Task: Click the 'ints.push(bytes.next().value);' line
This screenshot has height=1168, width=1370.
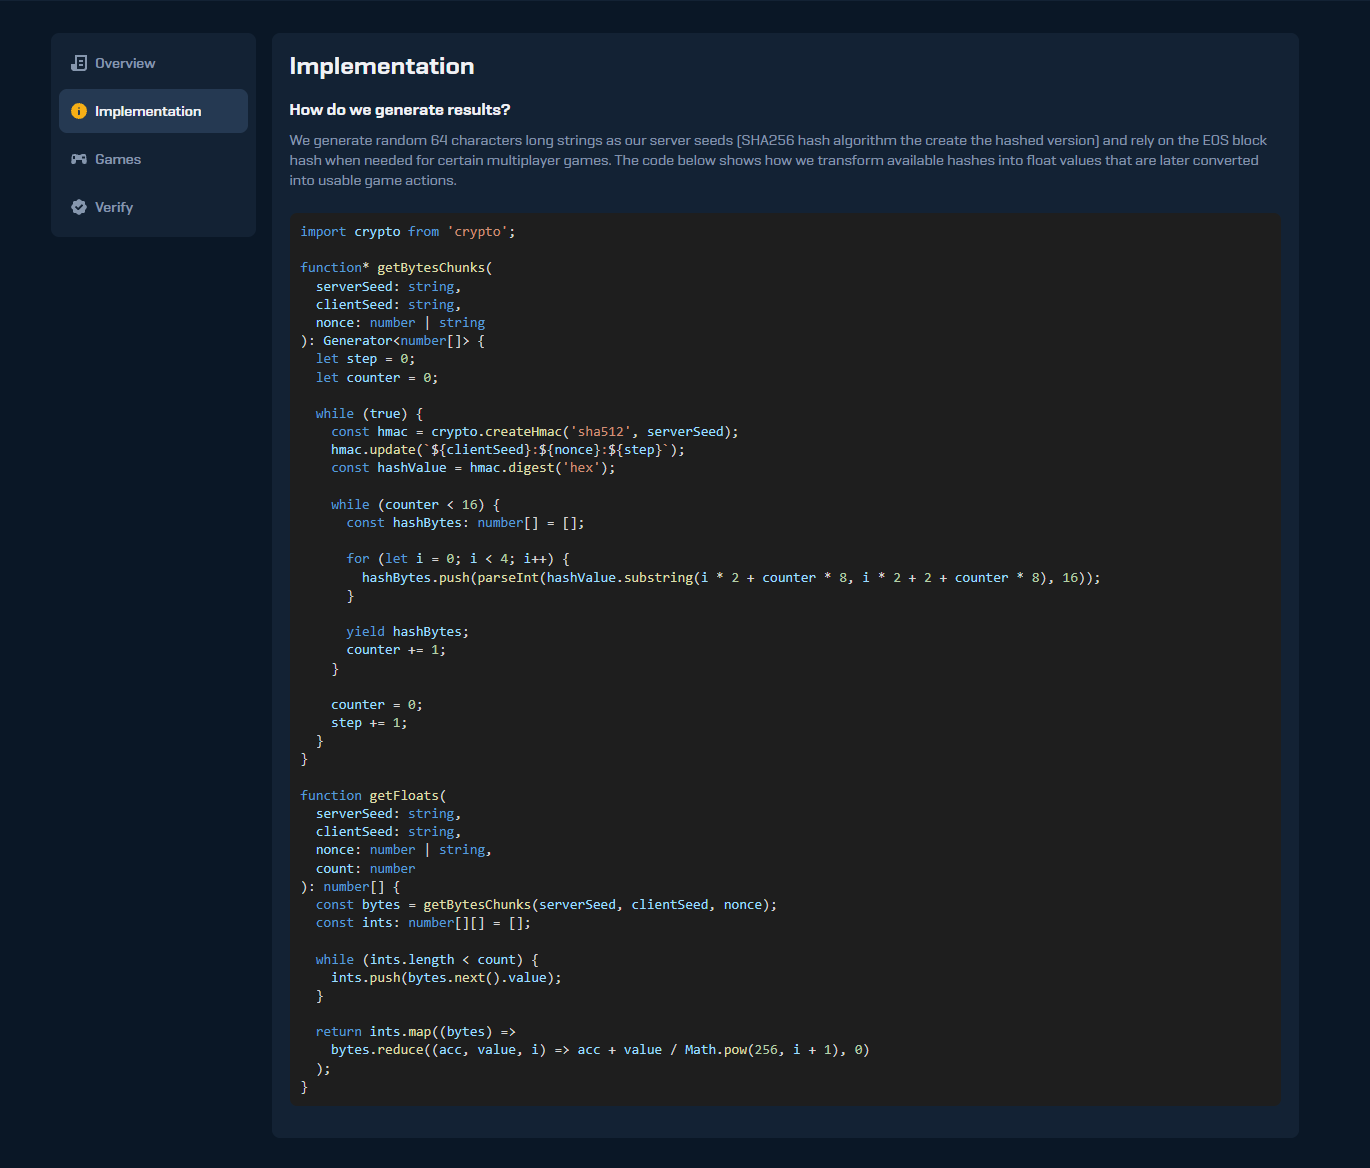Action: [446, 978]
